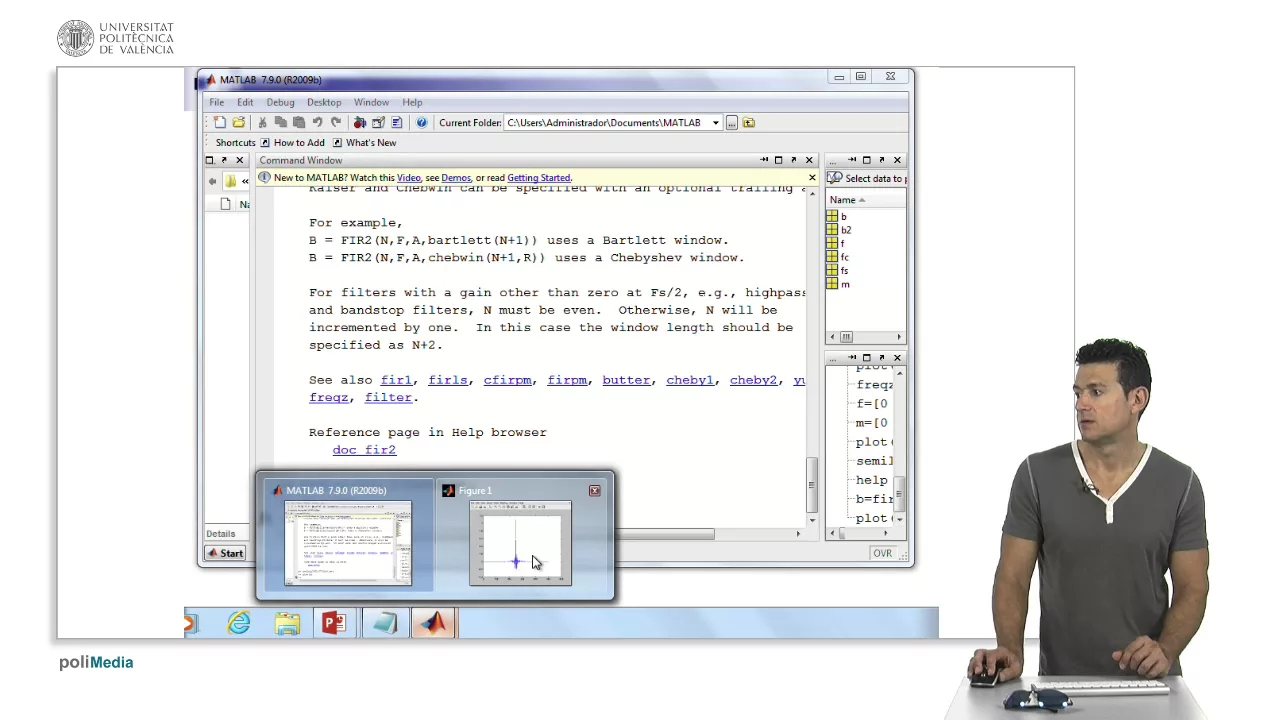This screenshot has height=720, width=1280.
Task: Click the Getting Started link
Action: coord(539,178)
